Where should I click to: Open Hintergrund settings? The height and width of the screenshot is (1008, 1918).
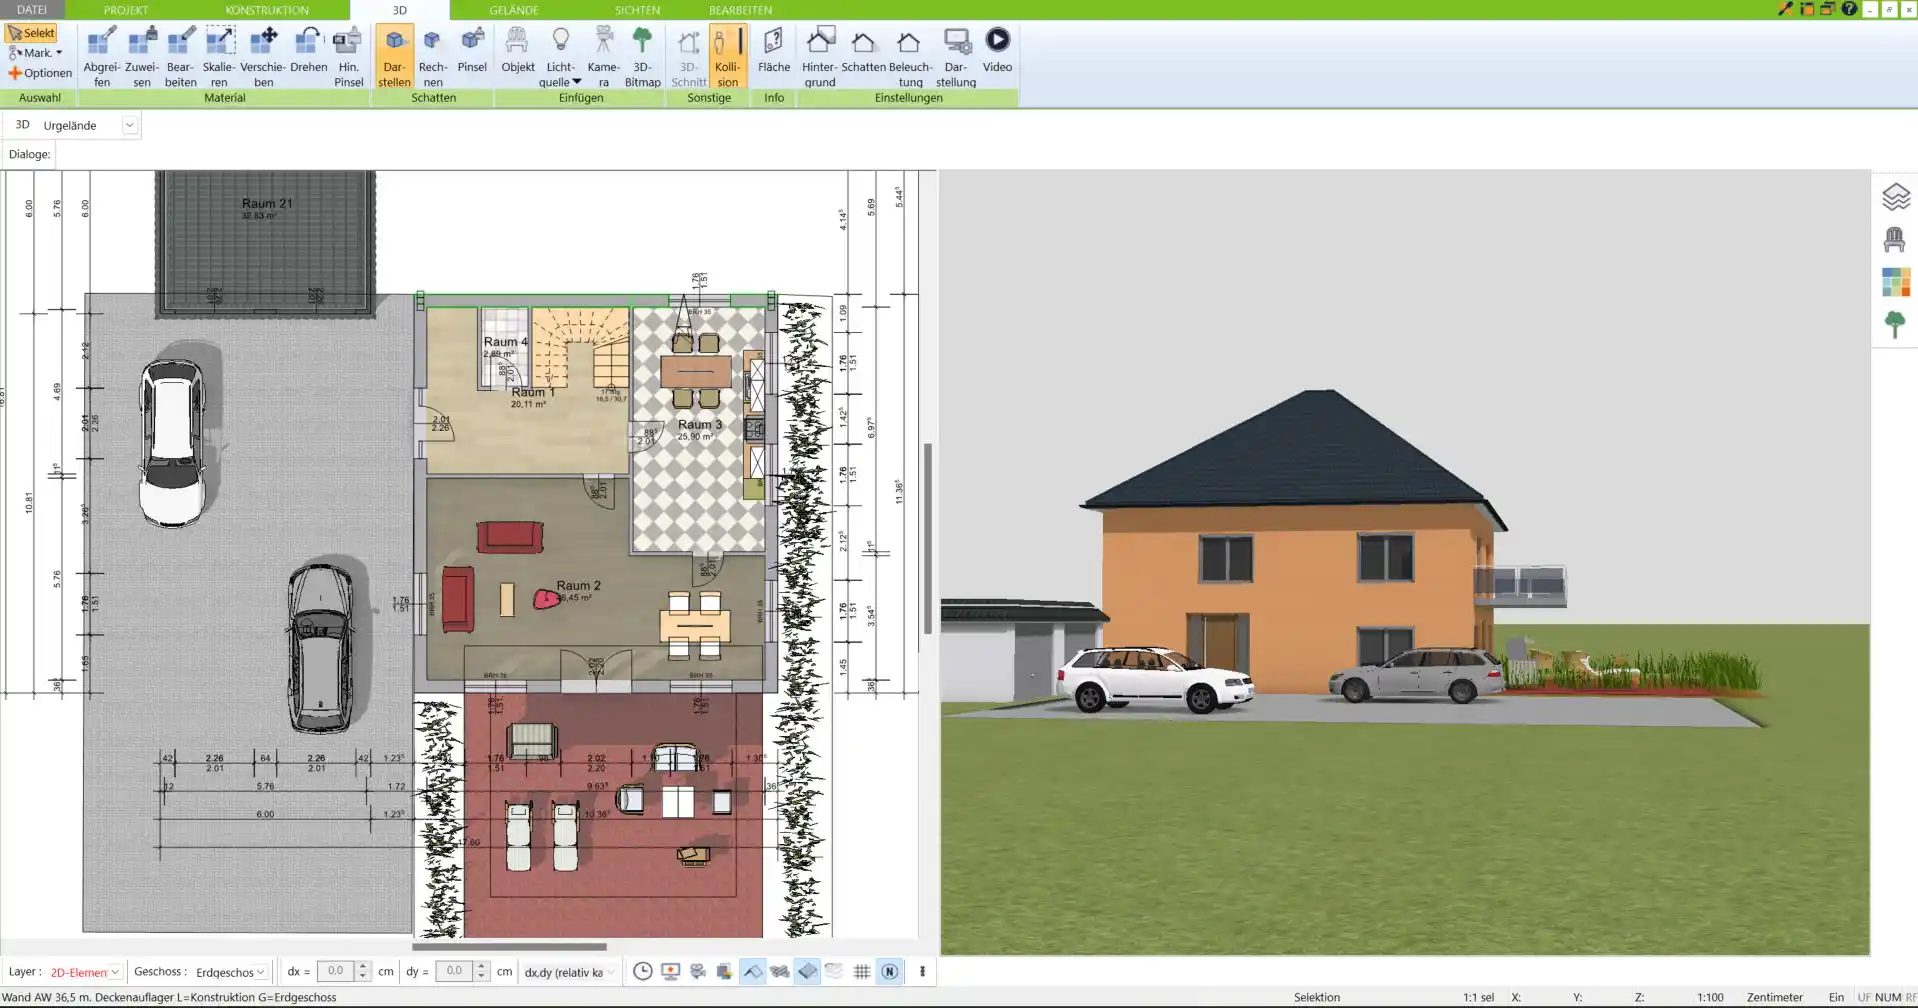pos(819,58)
